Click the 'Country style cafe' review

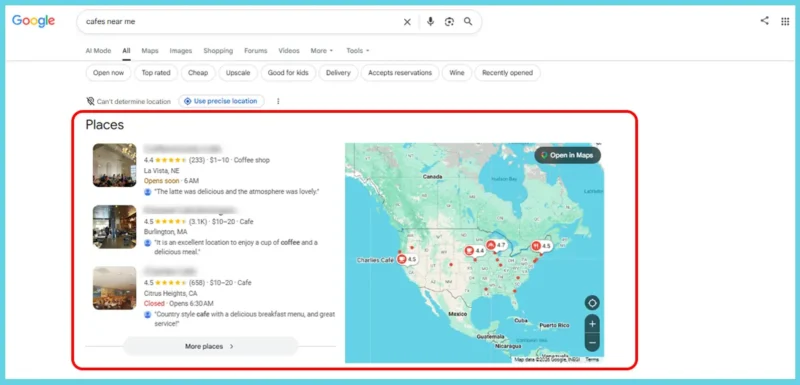coord(244,319)
